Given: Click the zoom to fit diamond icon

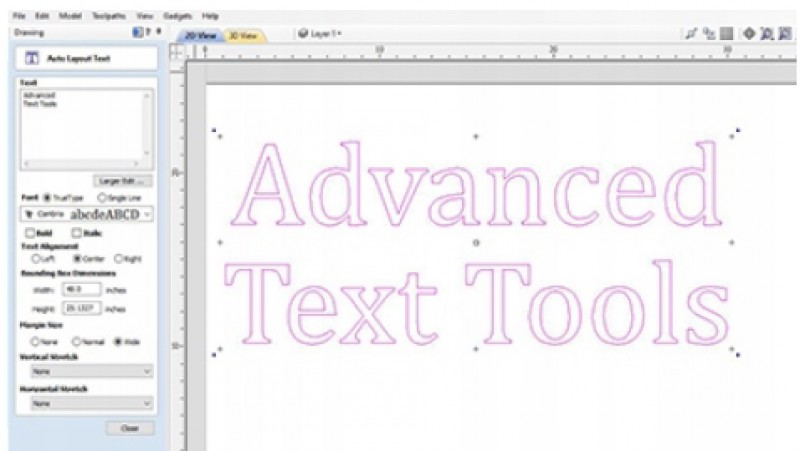Looking at the screenshot, I should 749,33.
